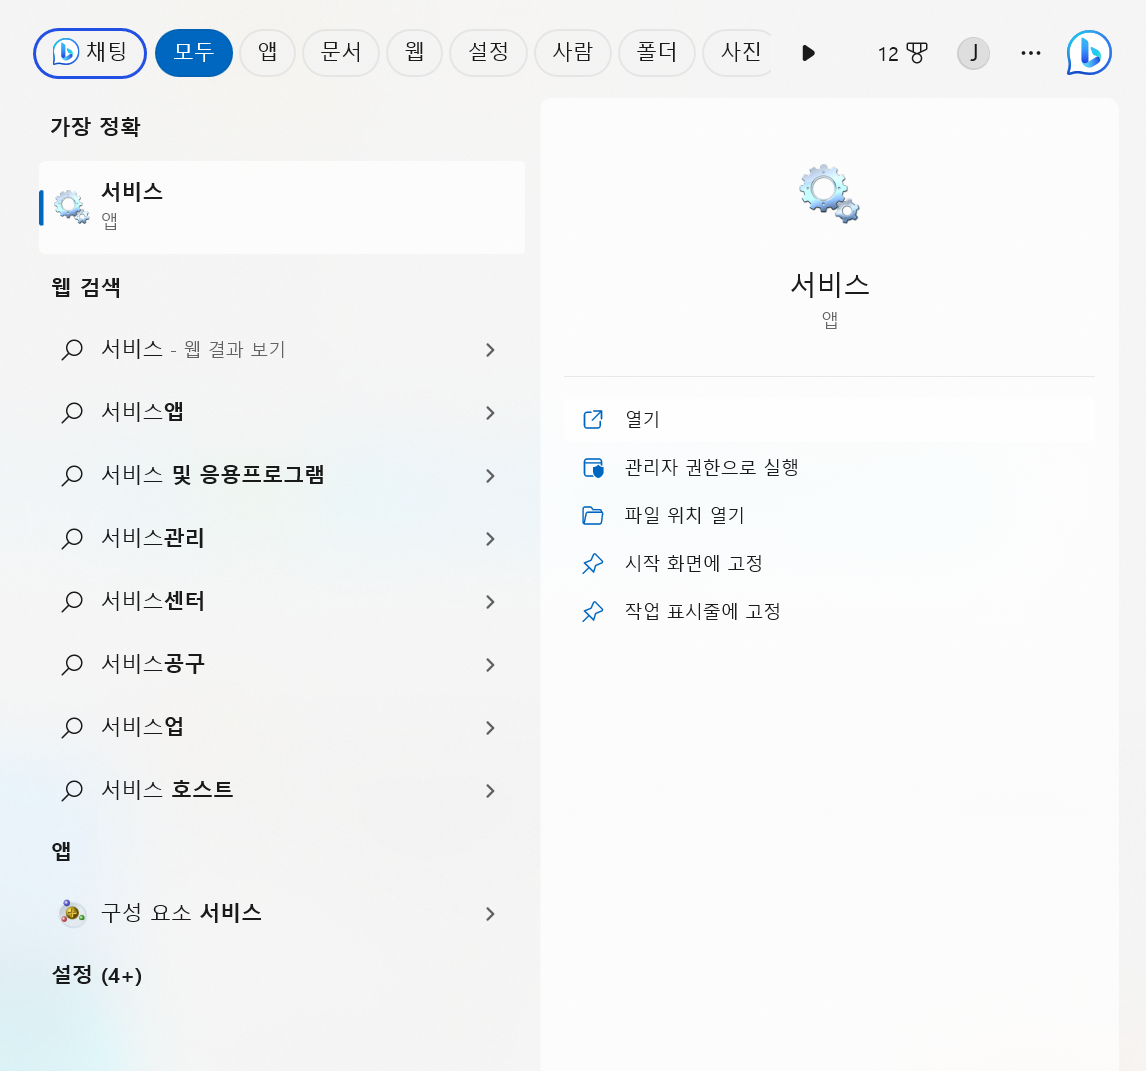Click the 열기 open icon
This screenshot has width=1146, height=1071.
pyautogui.click(x=593, y=419)
